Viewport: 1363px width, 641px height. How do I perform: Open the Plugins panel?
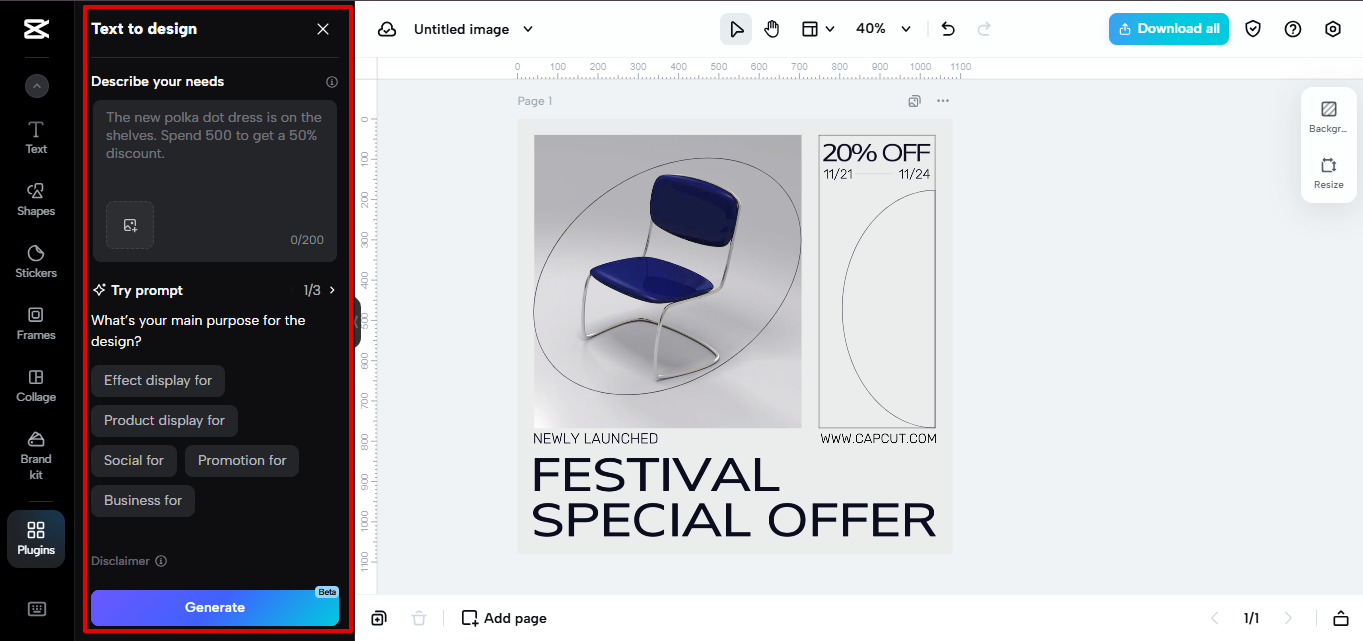click(x=35, y=538)
